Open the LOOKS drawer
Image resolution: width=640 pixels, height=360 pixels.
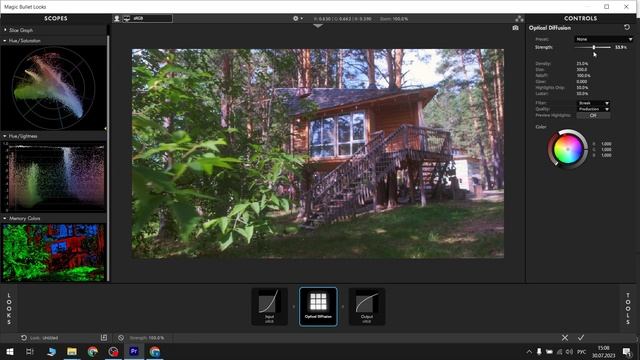[x=9, y=309]
